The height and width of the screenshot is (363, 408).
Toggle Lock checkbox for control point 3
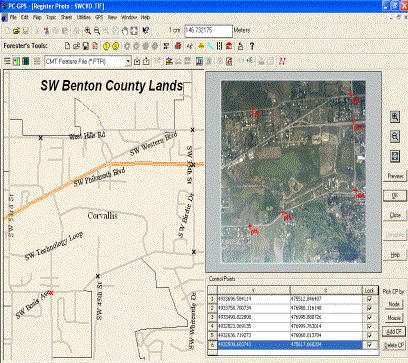(369, 317)
